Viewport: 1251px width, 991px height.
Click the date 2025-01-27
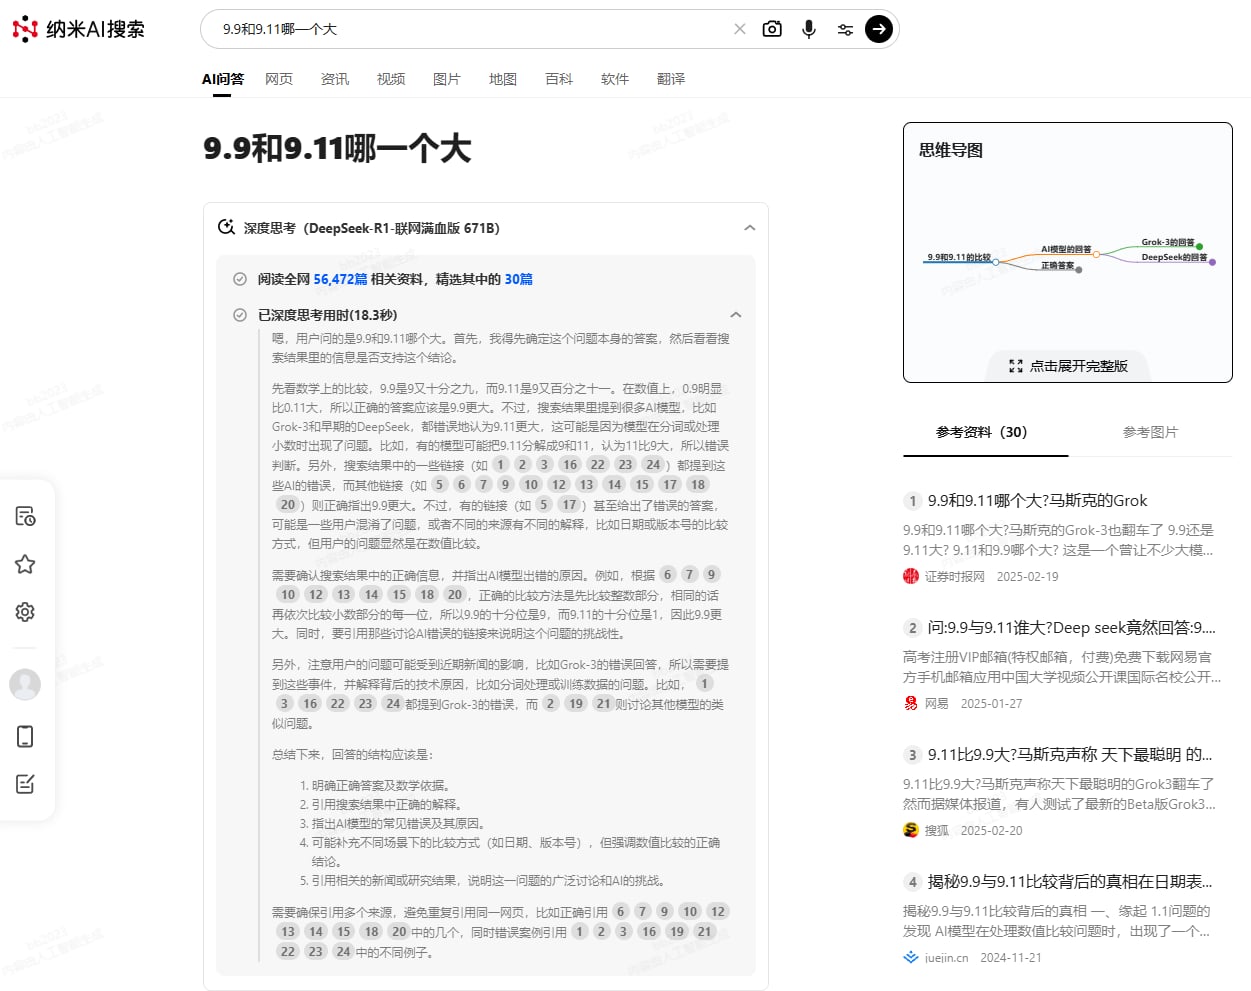[x=991, y=703]
